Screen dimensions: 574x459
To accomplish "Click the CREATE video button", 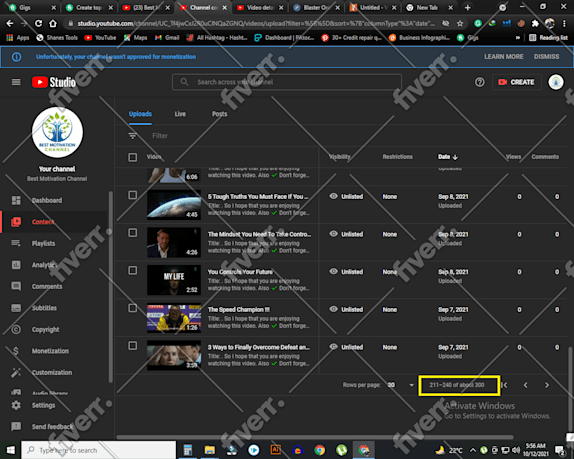I will [x=517, y=82].
